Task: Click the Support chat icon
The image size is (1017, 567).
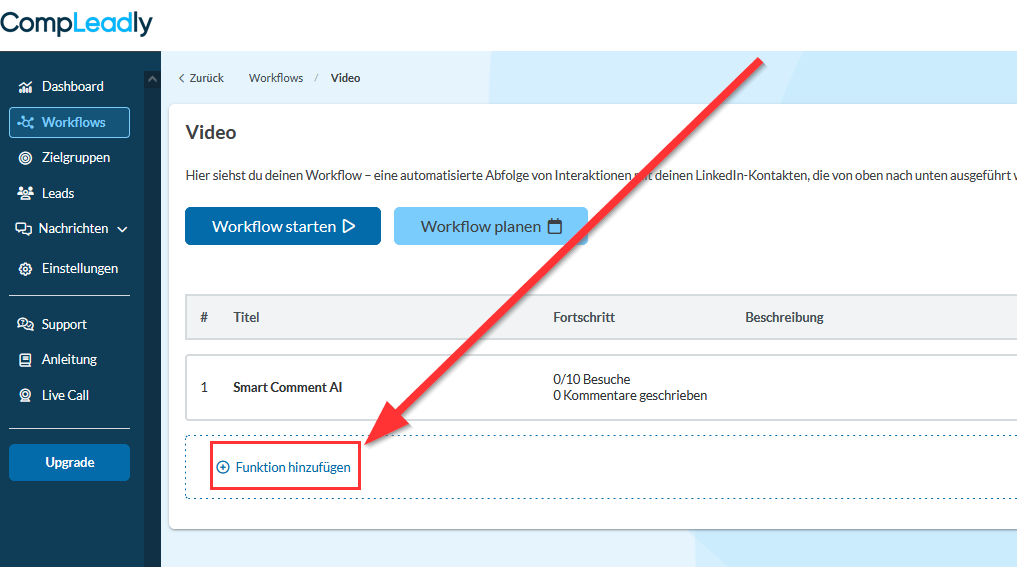Action: point(26,325)
